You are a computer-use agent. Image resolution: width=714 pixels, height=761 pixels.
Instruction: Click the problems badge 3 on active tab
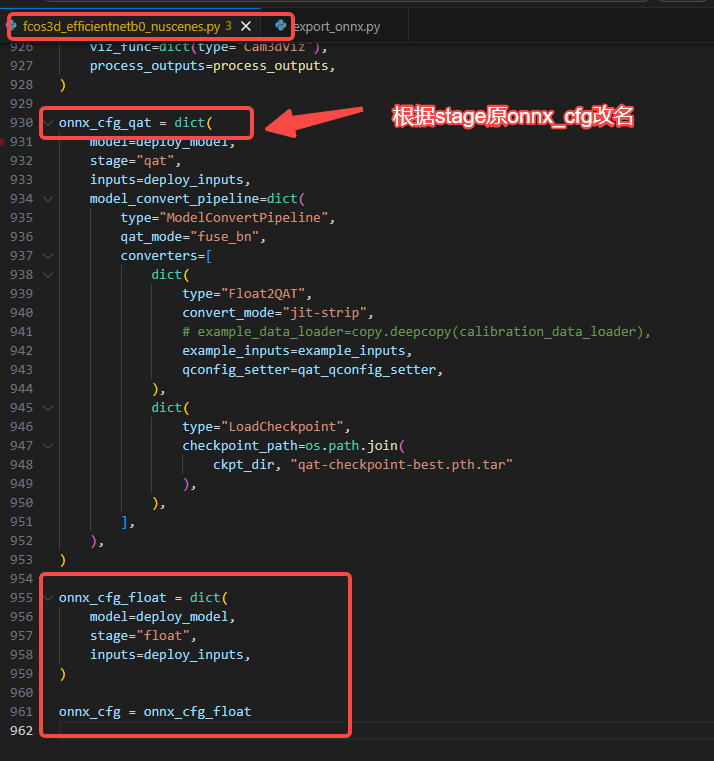[228, 26]
